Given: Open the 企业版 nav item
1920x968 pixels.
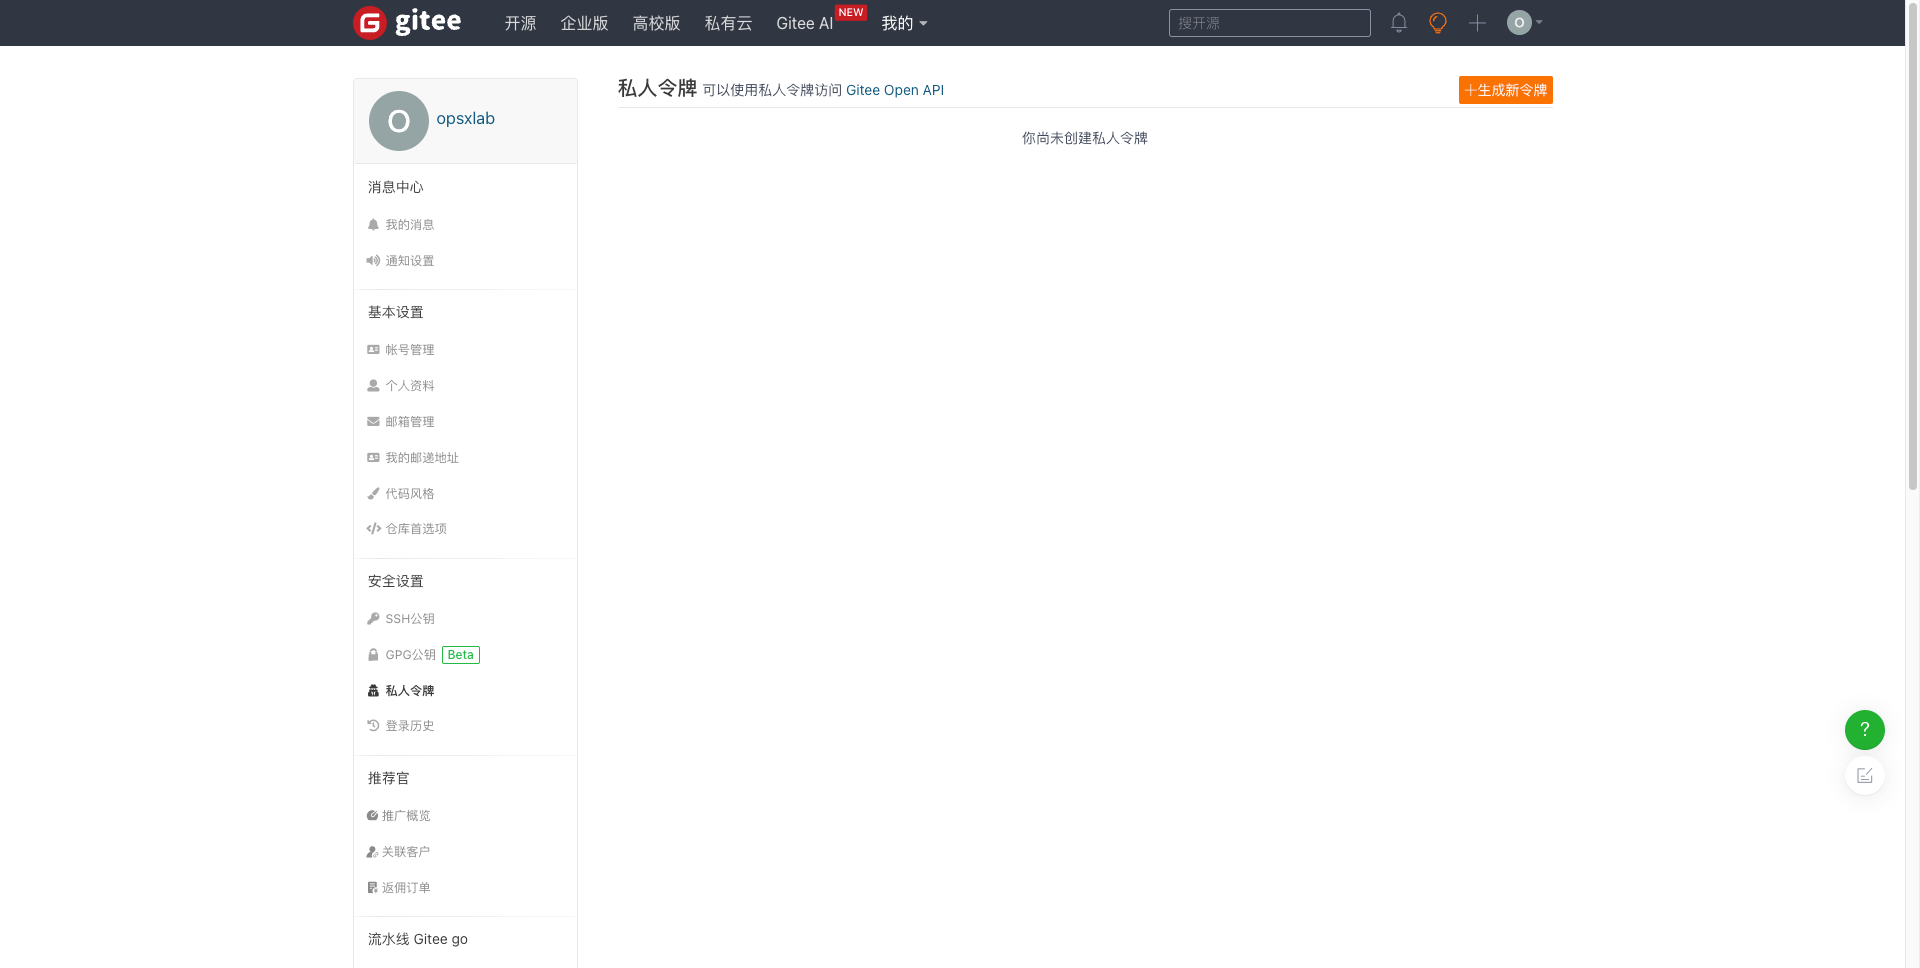Looking at the screenshot, I should [x=584, y=23].
